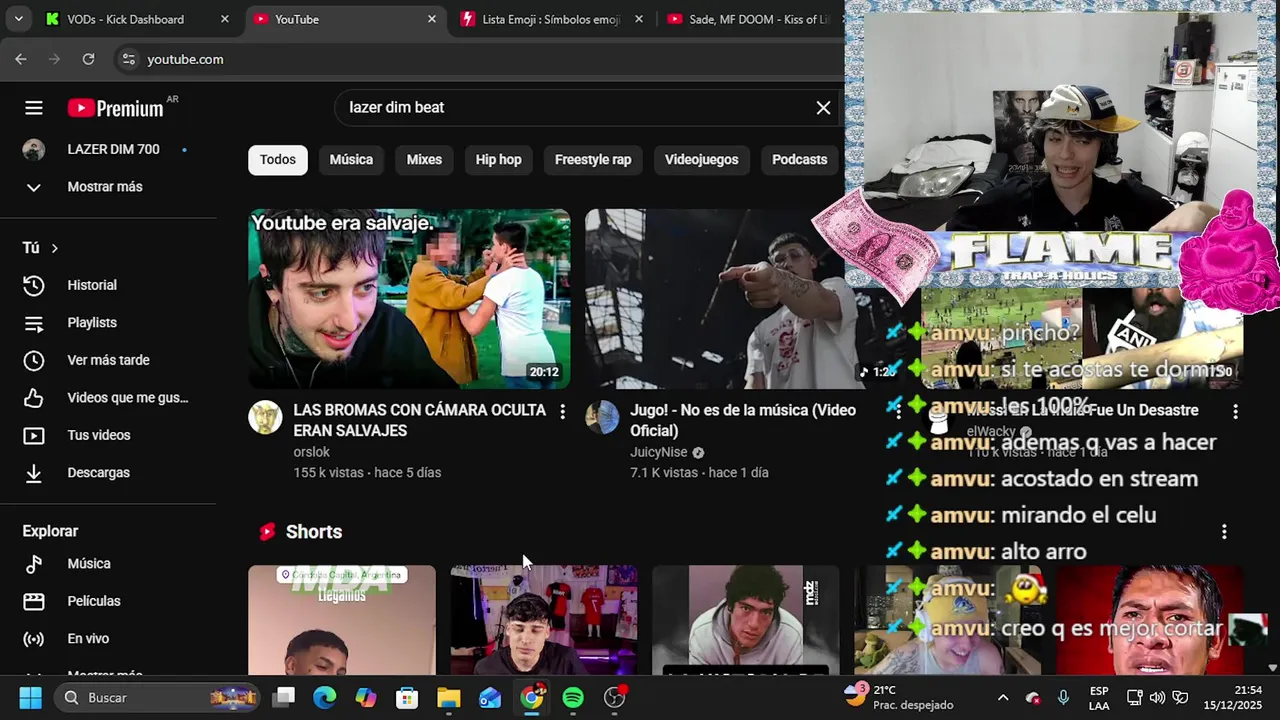Open the JuicyNise channel avatar
This screenshot has height=720, width=1280.
tap(602, 417)
